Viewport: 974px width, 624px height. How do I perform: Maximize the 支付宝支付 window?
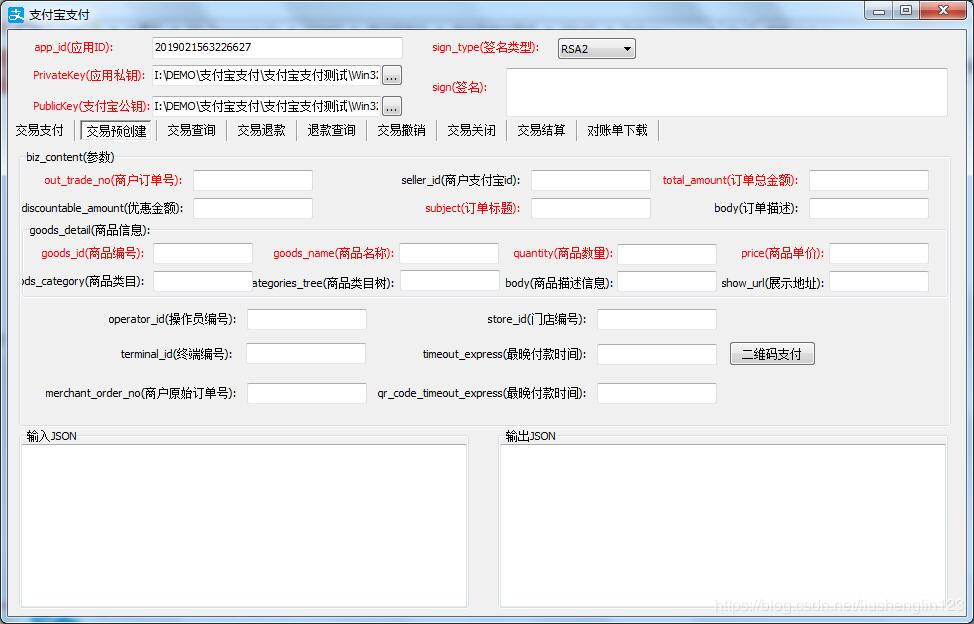coord(906,11)
